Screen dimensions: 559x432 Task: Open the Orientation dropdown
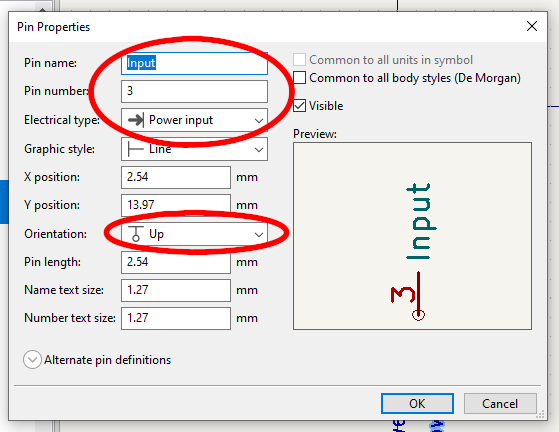[194, 234]
